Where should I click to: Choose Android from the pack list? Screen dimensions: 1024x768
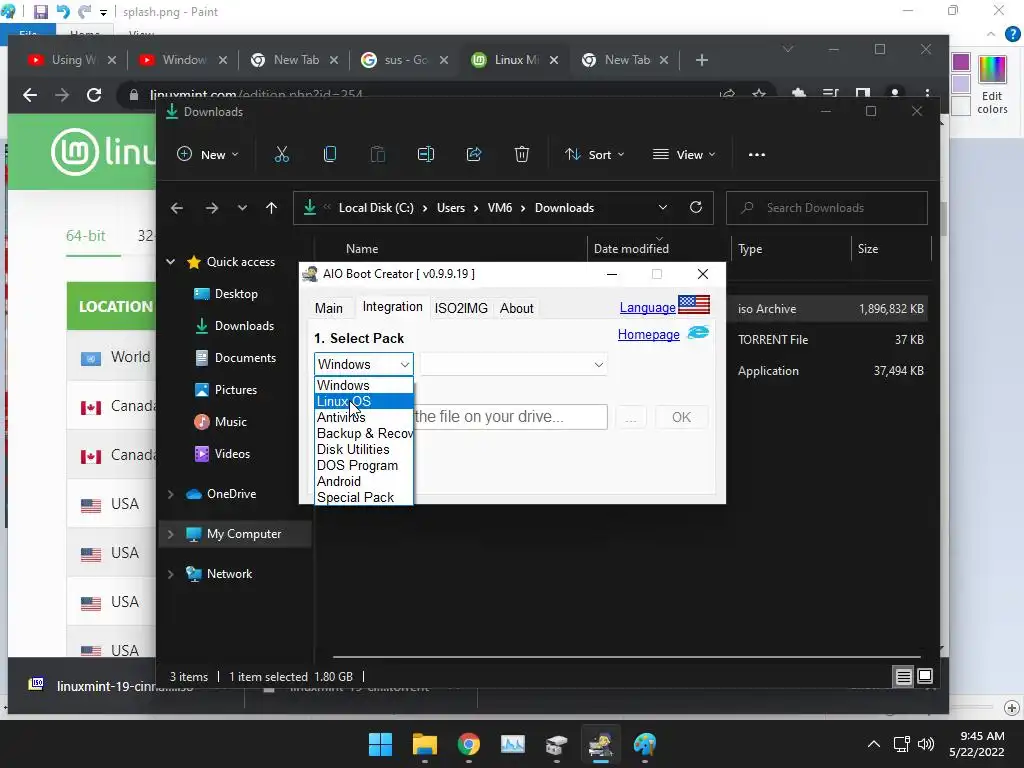click(364, 481)
